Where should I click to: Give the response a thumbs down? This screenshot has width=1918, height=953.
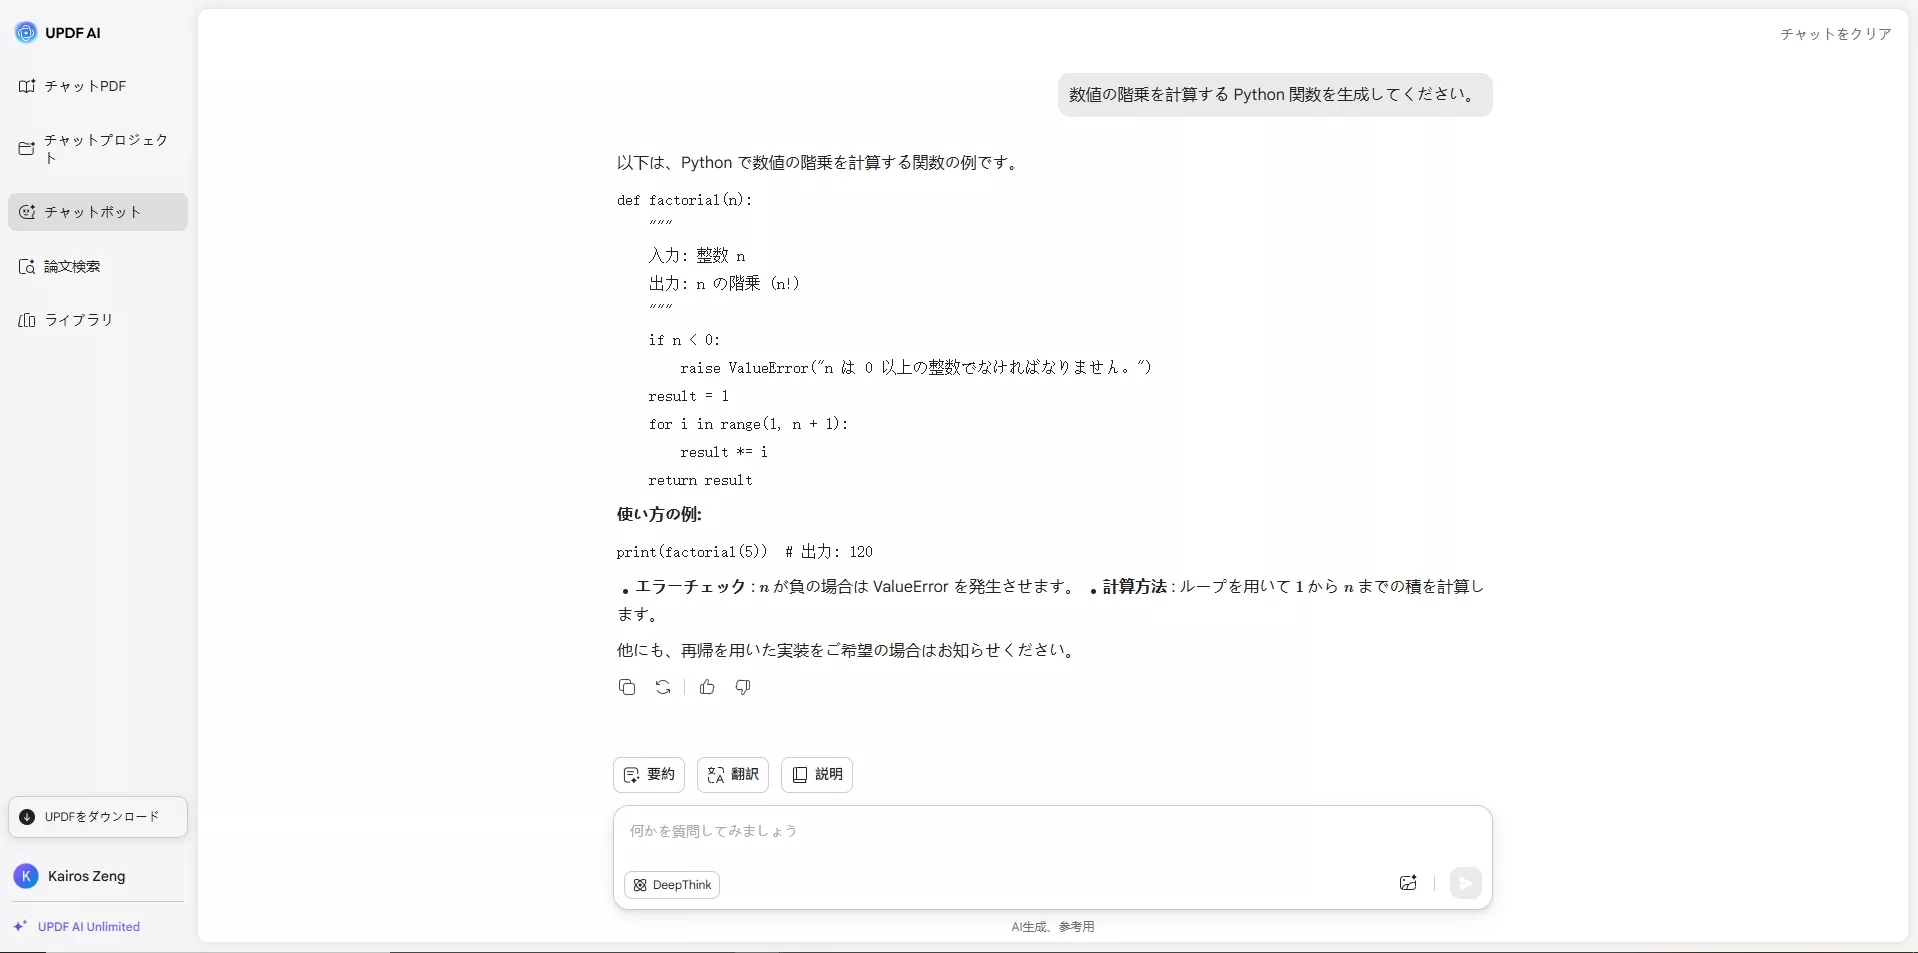tap(743, 687)
